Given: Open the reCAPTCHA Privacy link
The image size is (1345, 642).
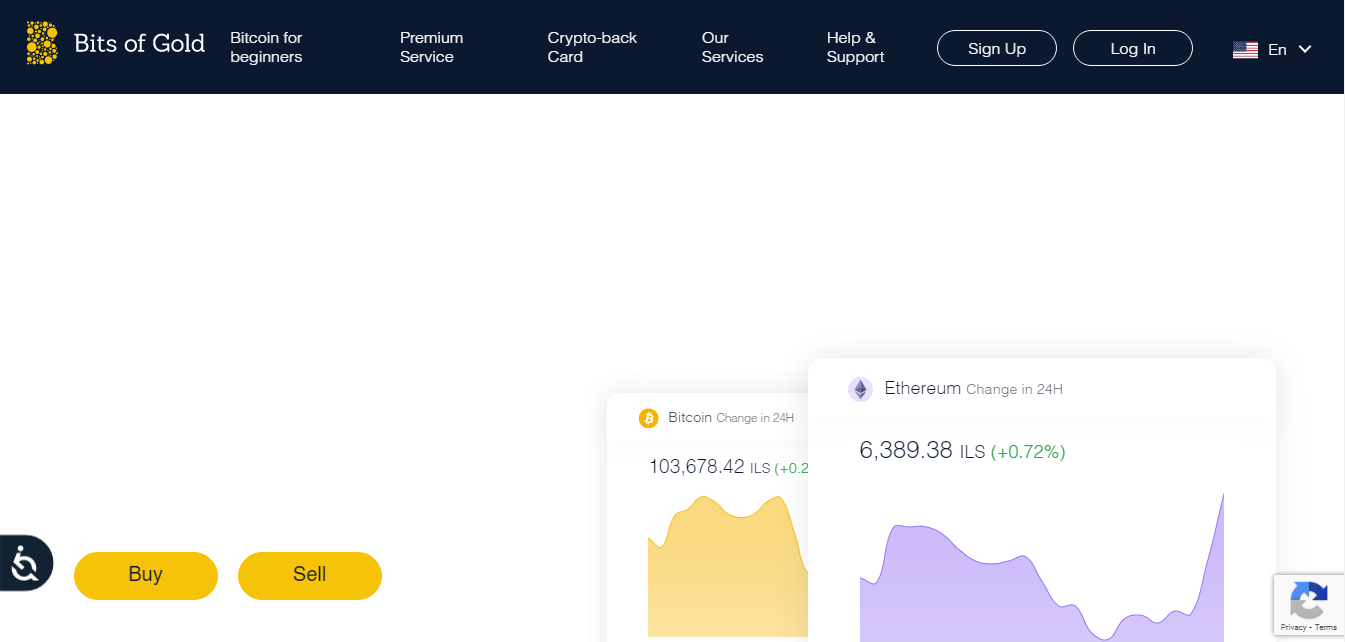Looking at the screenshot, I should (x=1293, y=628).
